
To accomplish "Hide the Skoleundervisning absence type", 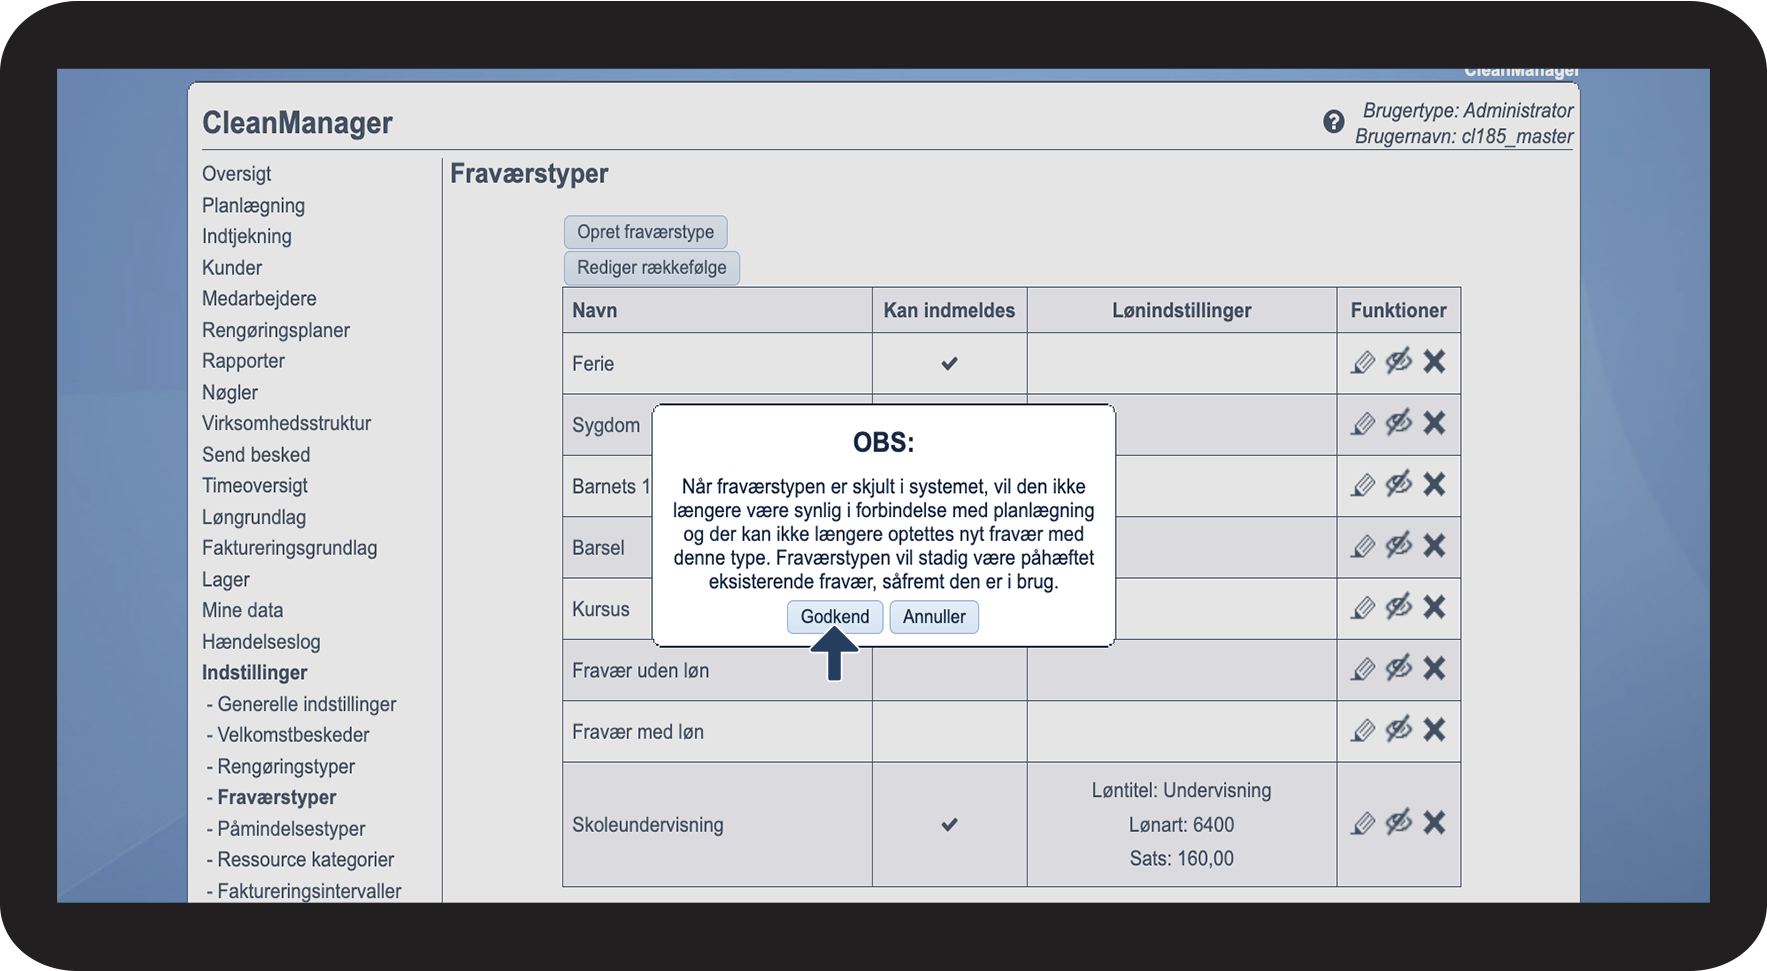I will click(1398, 822).
